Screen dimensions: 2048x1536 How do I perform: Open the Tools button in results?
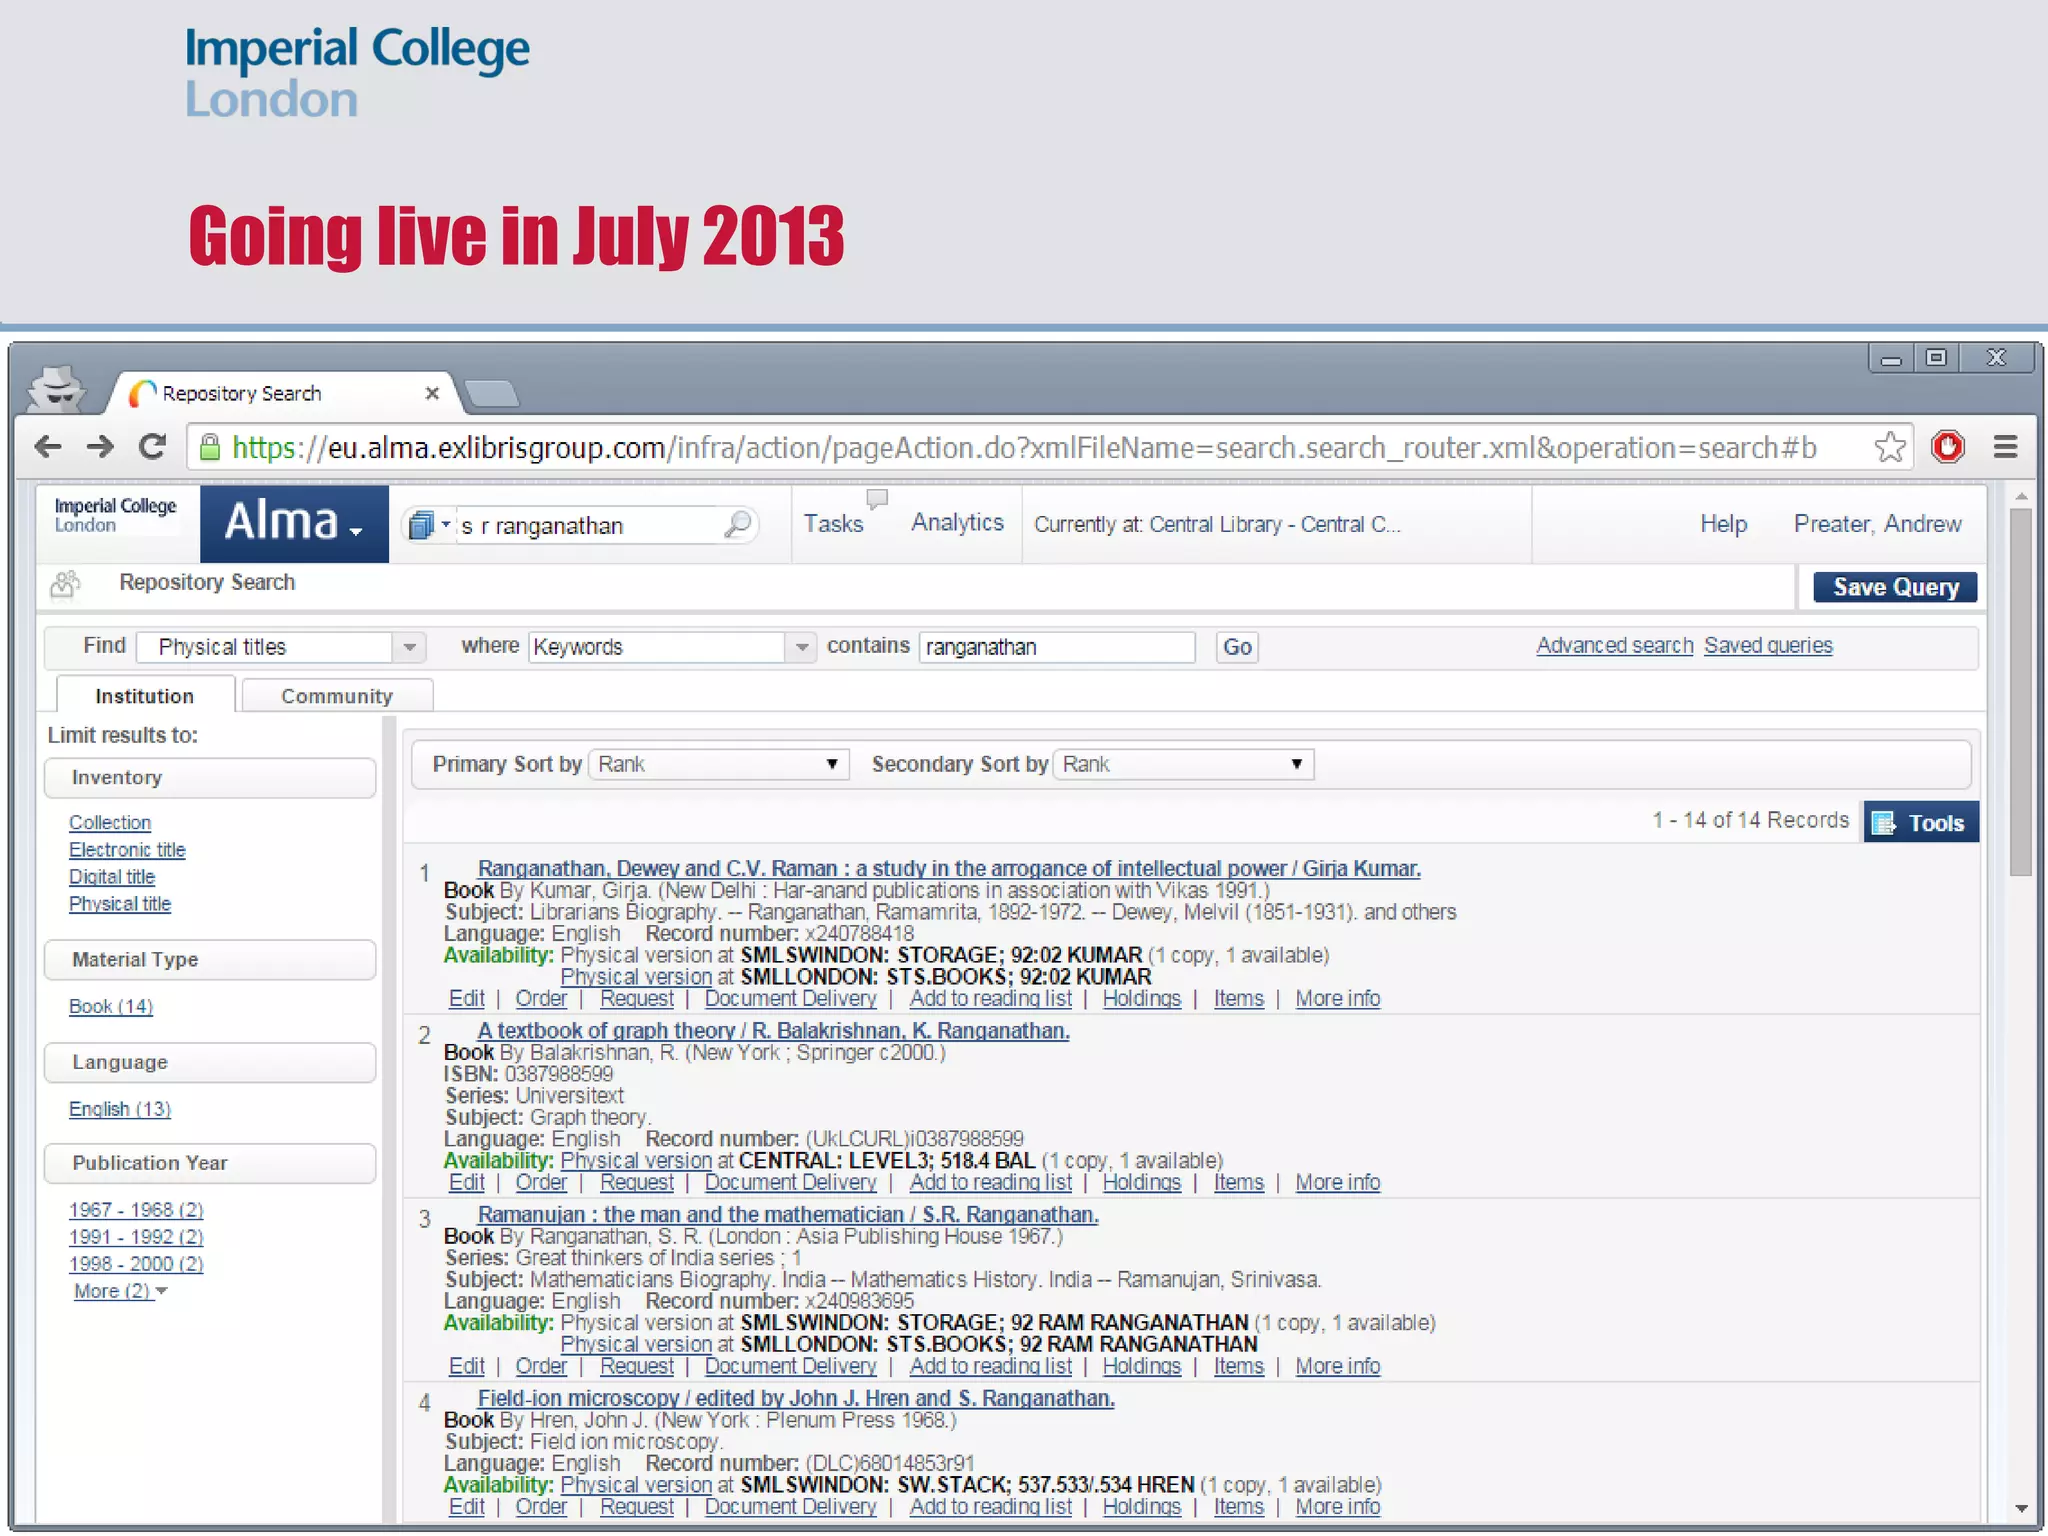(x=1920, y=823)
